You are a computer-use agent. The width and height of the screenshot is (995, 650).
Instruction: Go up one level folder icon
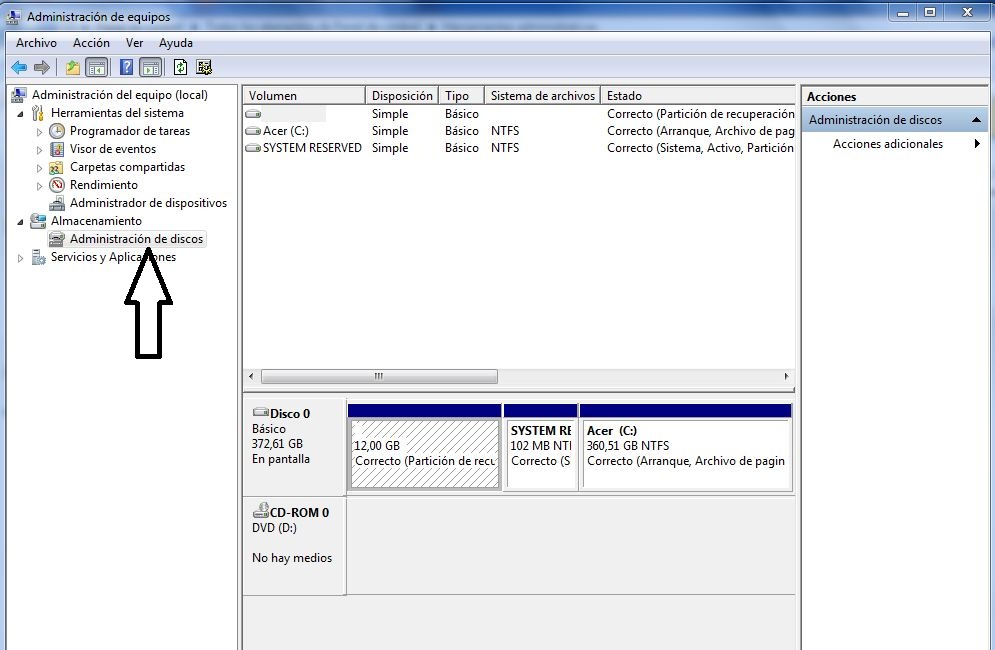(x=73, y=67)
